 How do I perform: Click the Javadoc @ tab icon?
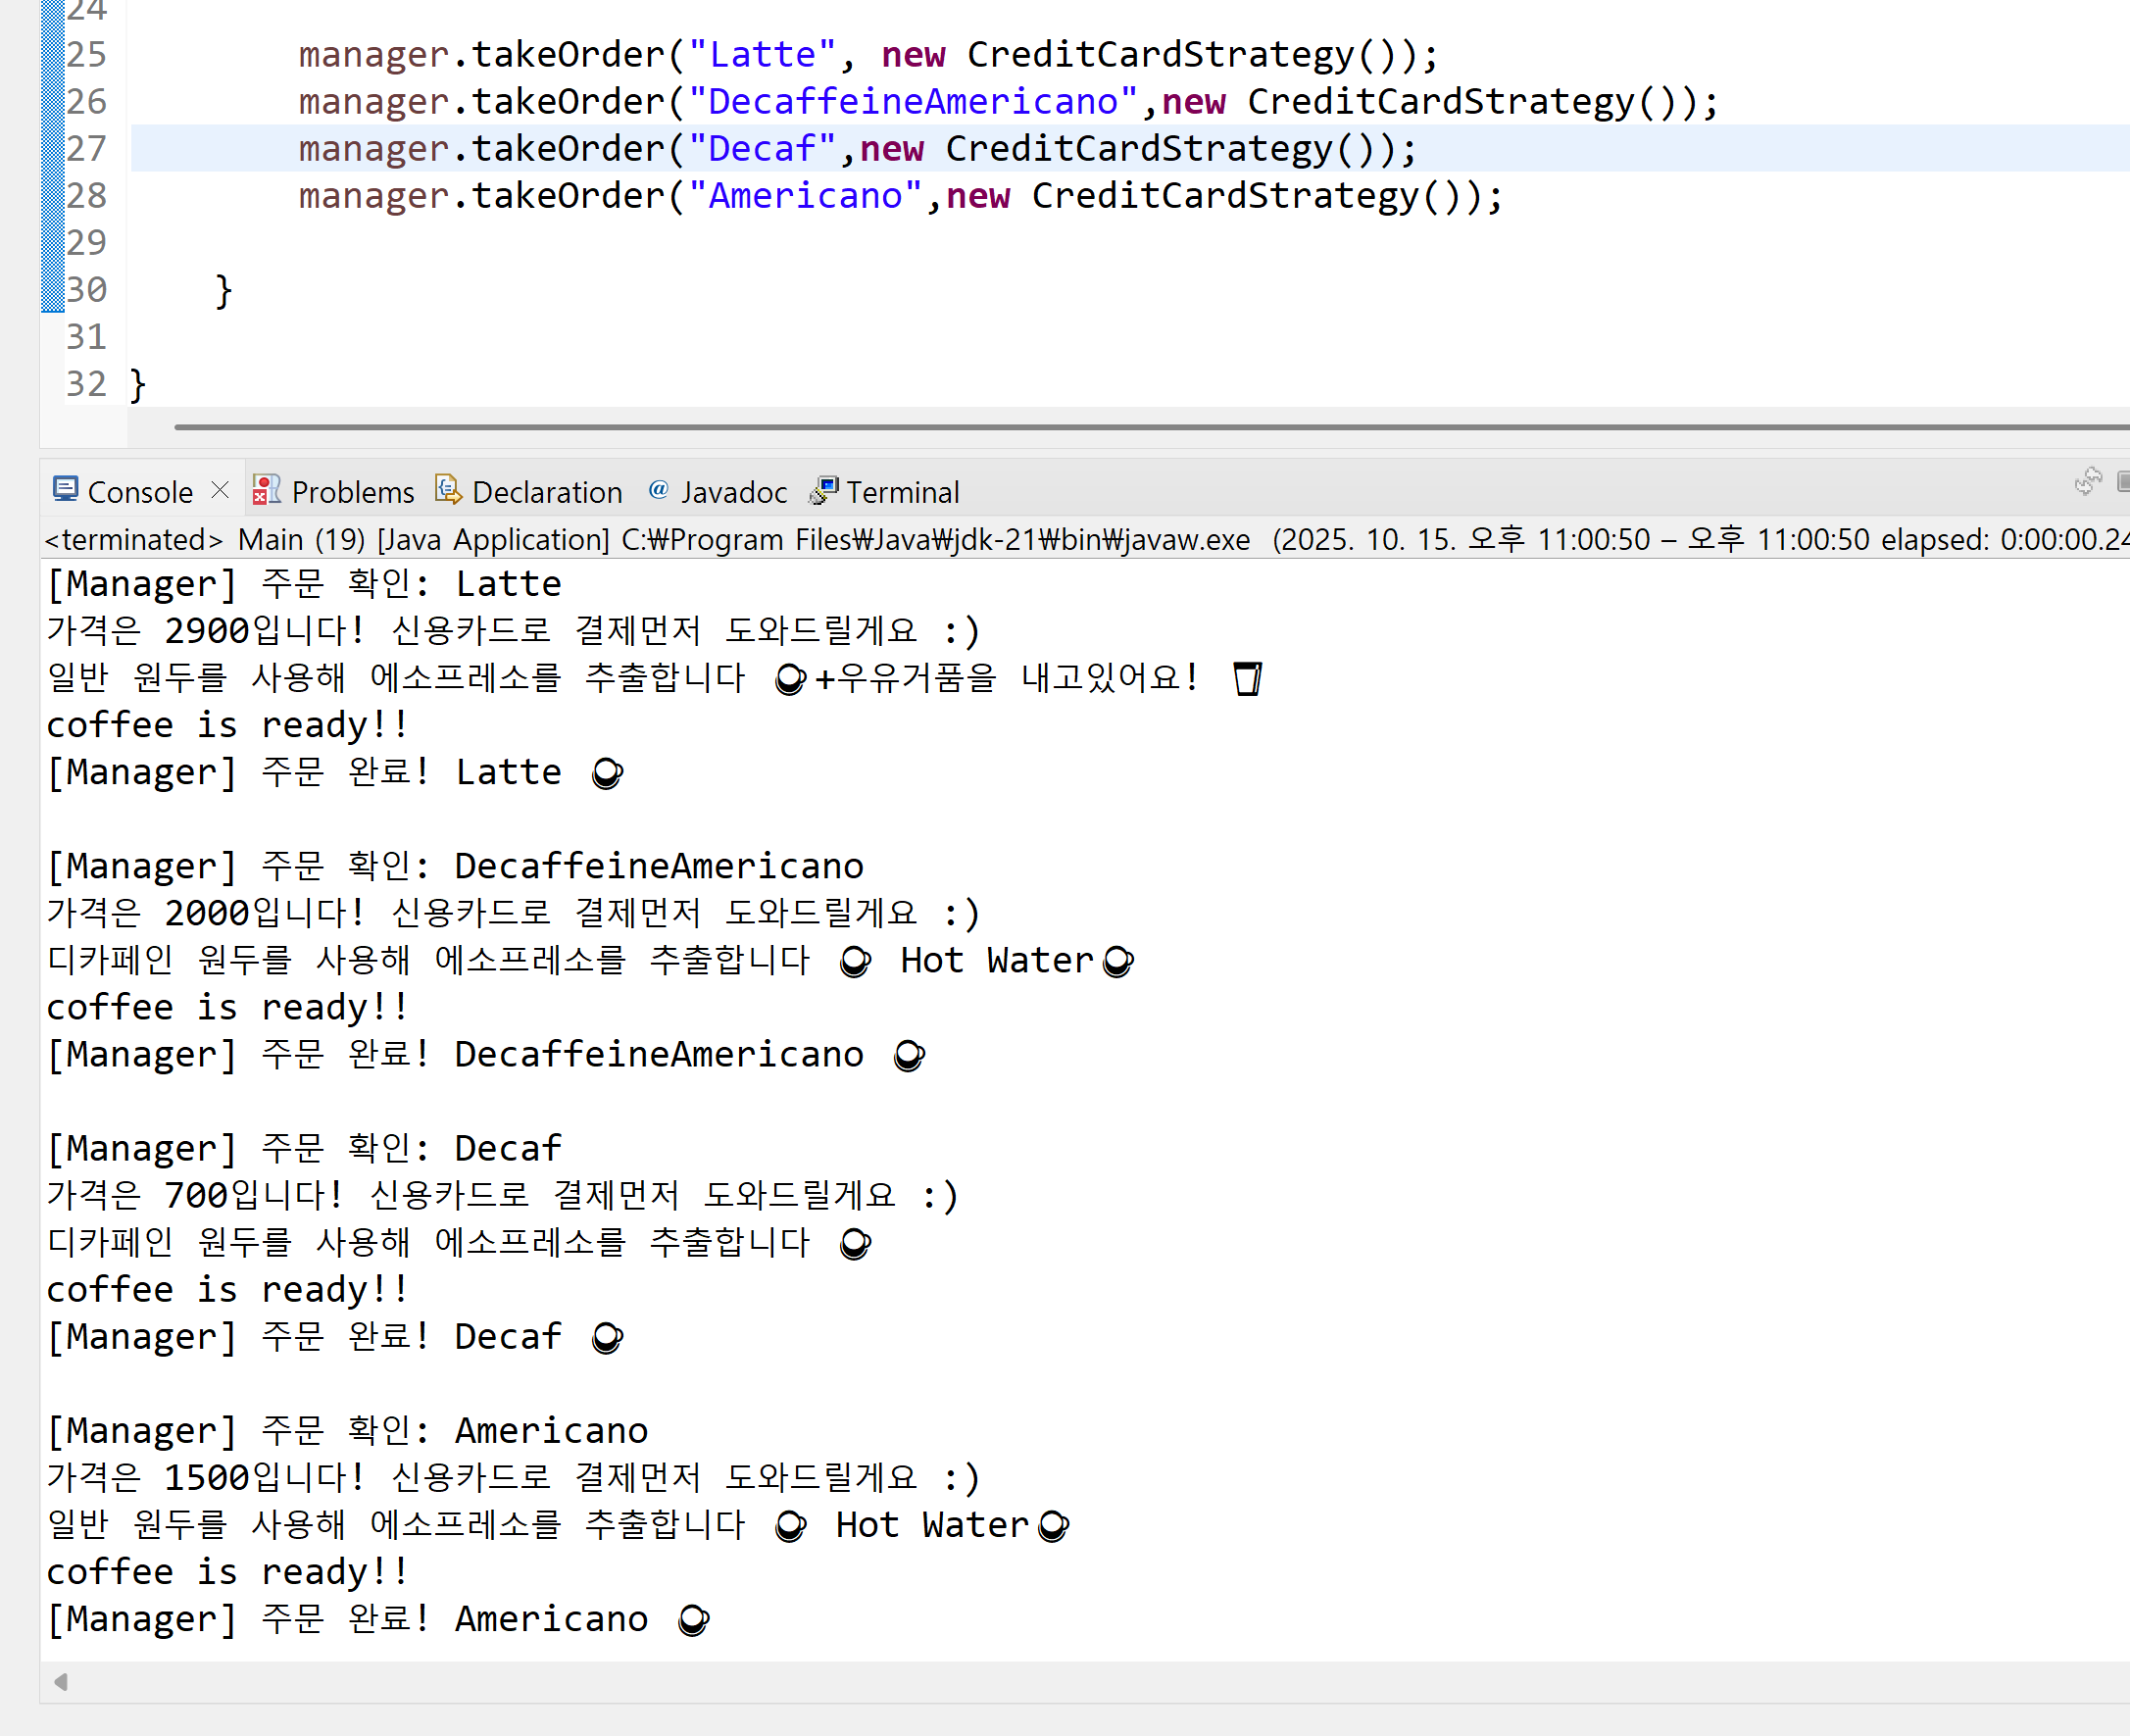658,490
